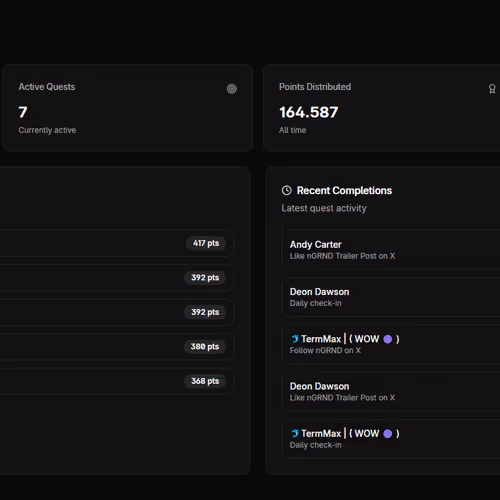
Task: Click Follow nGRND on X quest text
Action: click(325, 350)
